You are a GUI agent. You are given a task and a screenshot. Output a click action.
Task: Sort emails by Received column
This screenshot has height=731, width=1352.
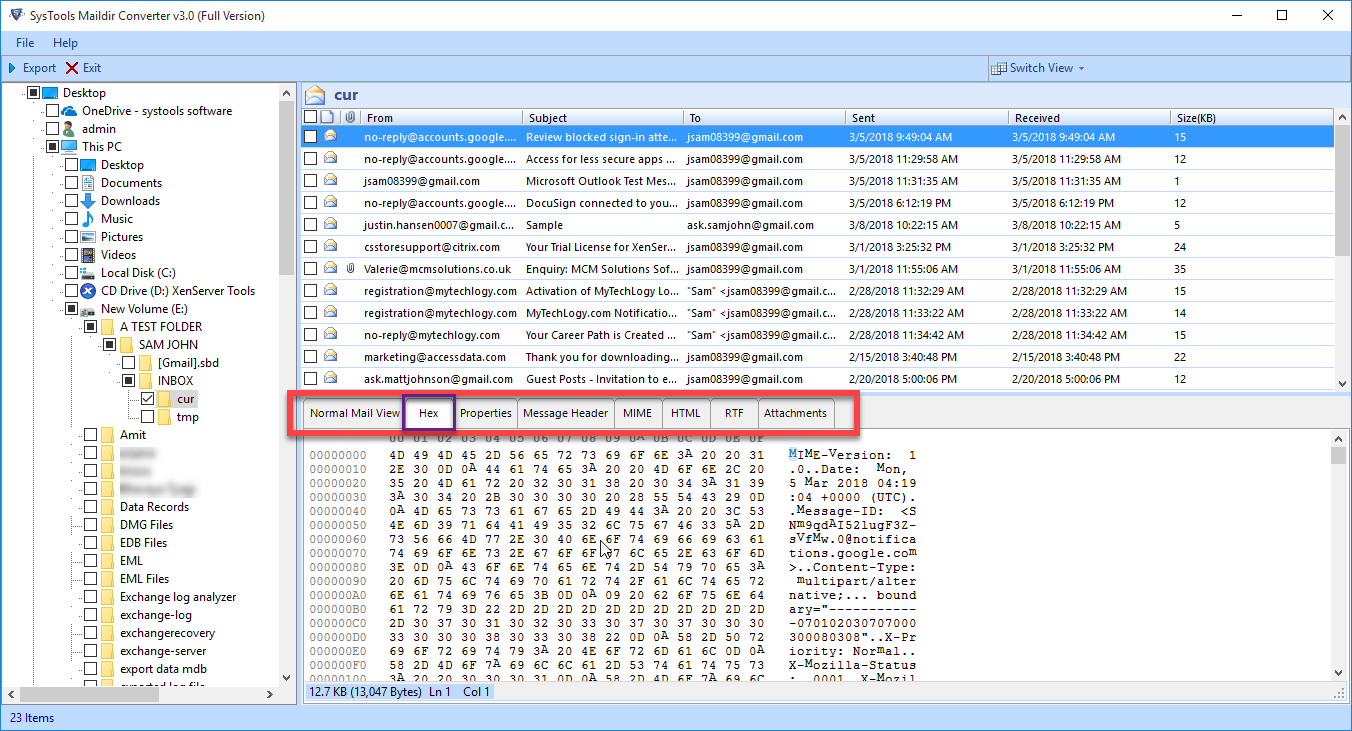tap(1090, 118)
